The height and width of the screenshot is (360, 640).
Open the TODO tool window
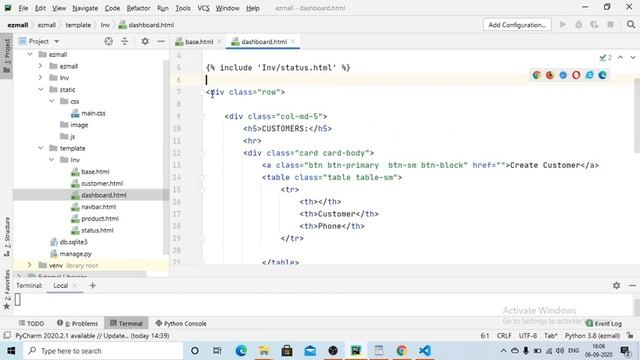coord(31,323)
